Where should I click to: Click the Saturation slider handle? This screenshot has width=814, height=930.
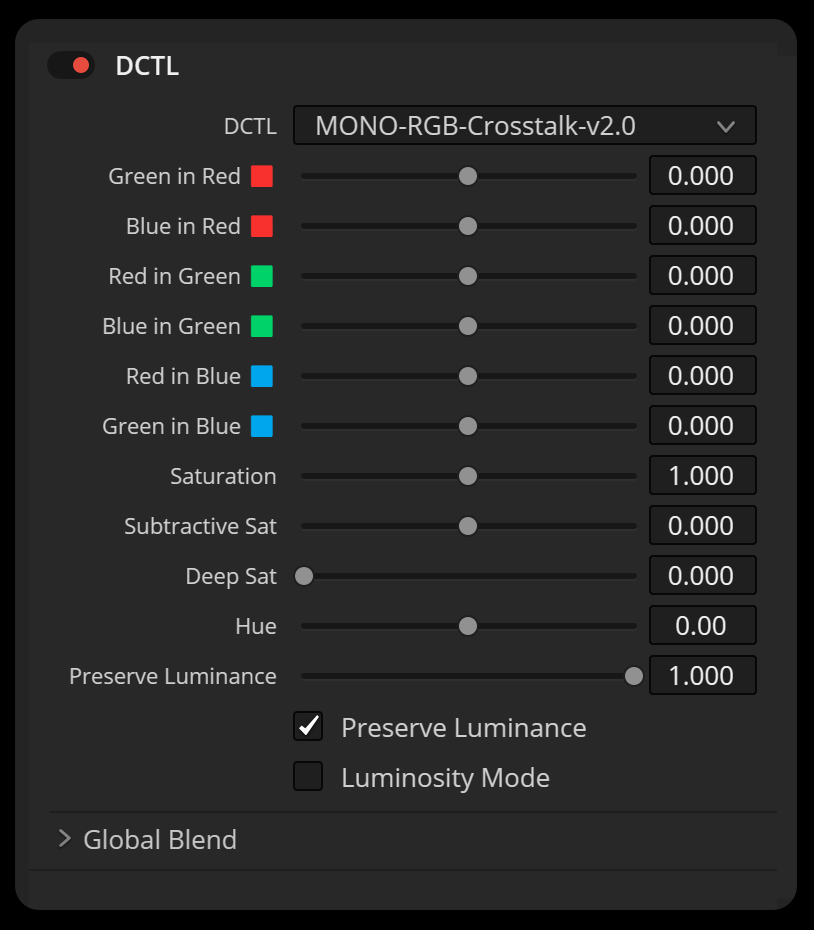[x=467, y=476]
